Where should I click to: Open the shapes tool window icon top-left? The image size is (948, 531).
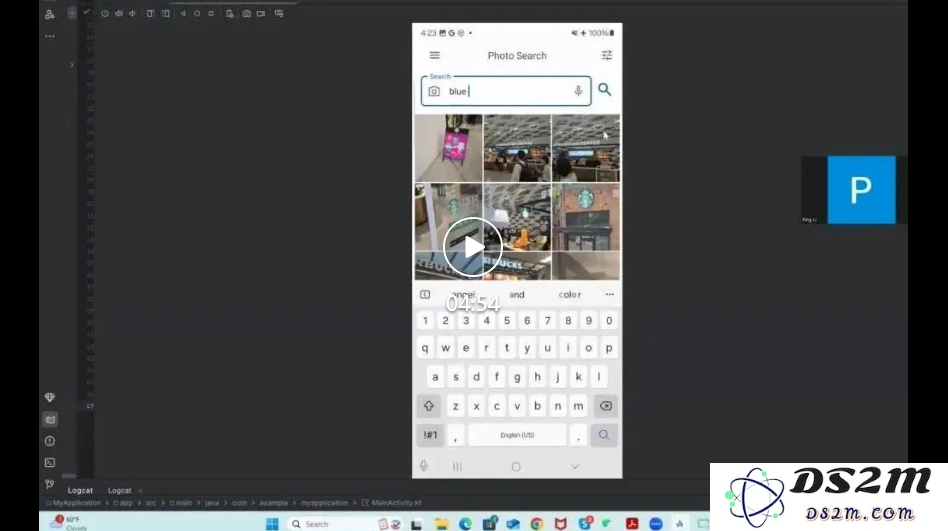[x=50, y=14]
